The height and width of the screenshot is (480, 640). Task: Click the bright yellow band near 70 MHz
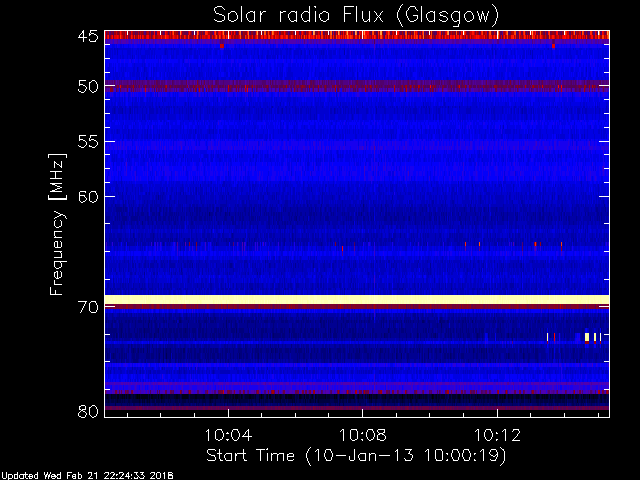point(357,300)
